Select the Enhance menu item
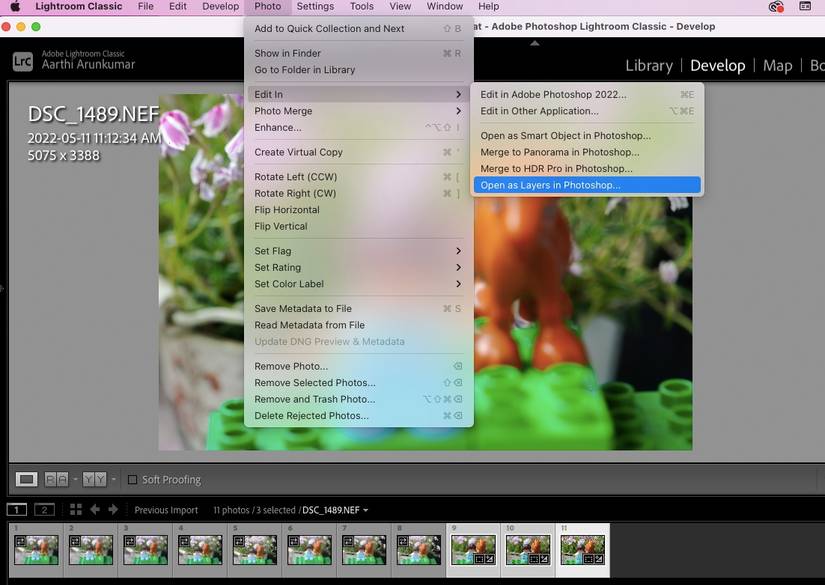Viewport: 825px width, 585px height. [358, 127]
